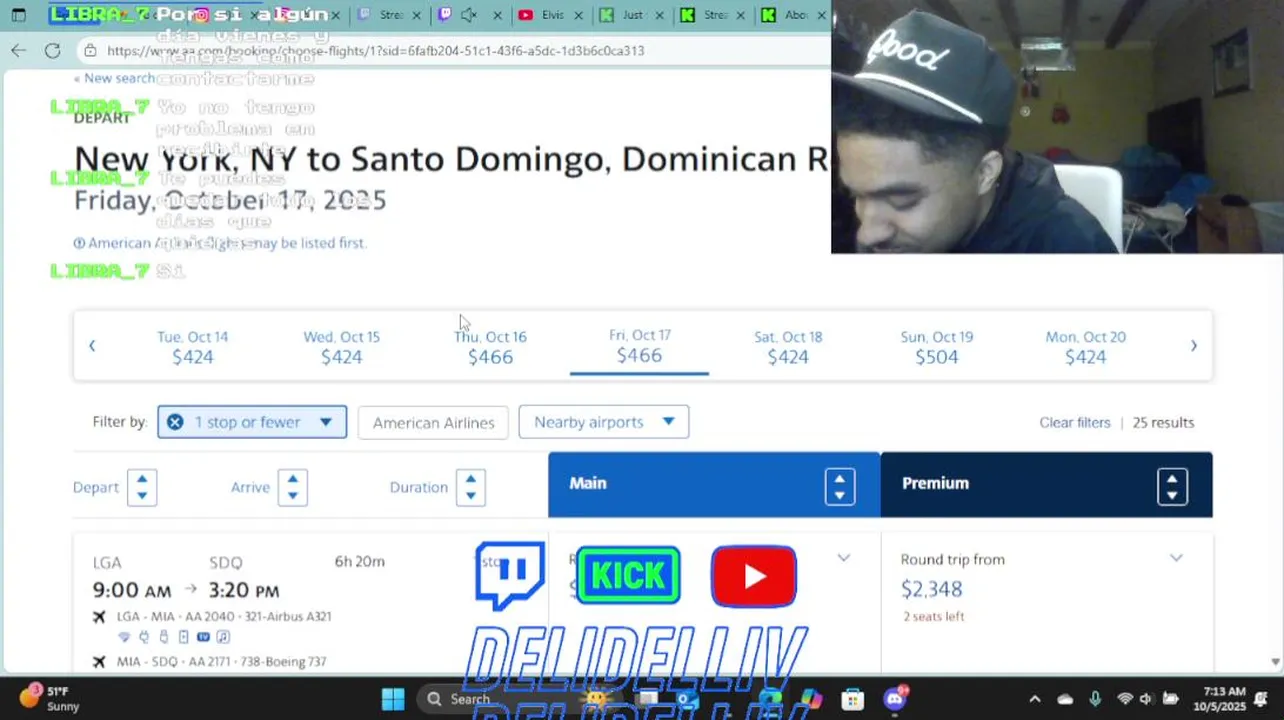Image resolution: width=1284 pixels, height=720 pixels.
Task: Click the browser address bar URL
Action: pyautogui.click(x=375, y=50)
